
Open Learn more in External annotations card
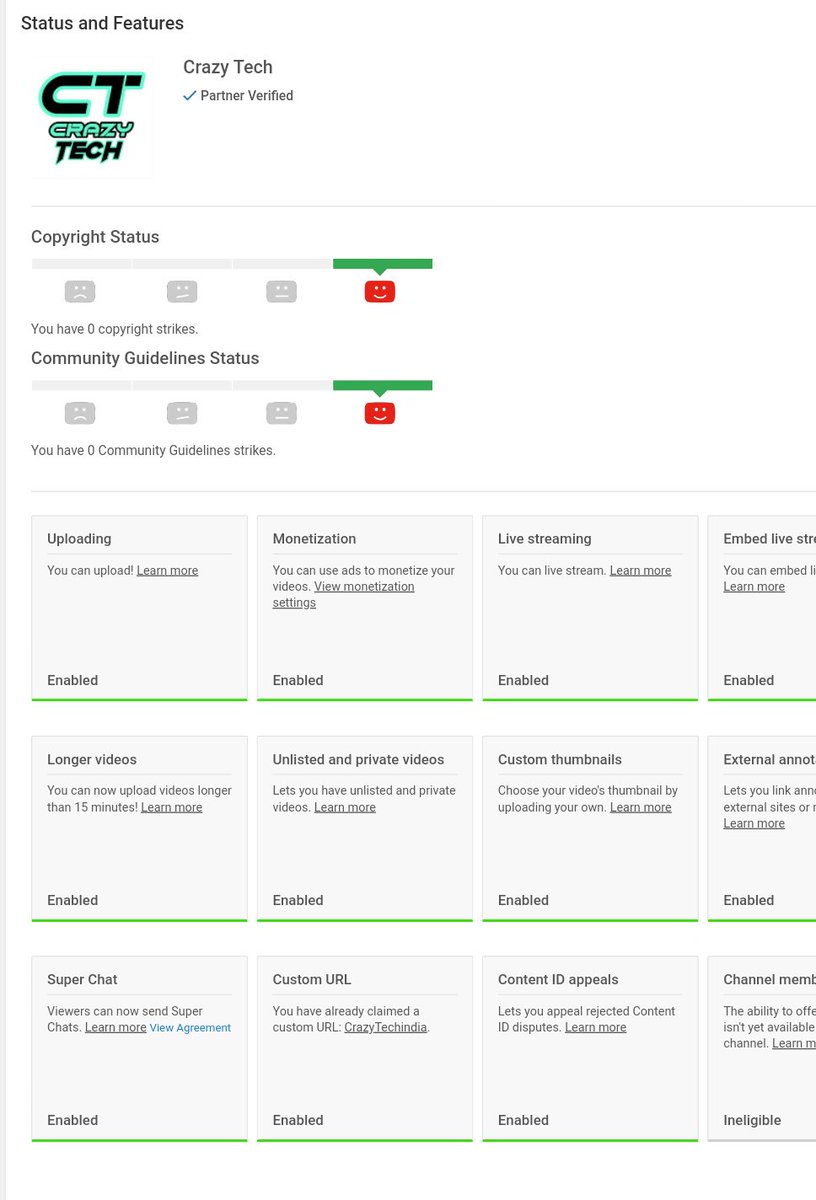(754, 823)
